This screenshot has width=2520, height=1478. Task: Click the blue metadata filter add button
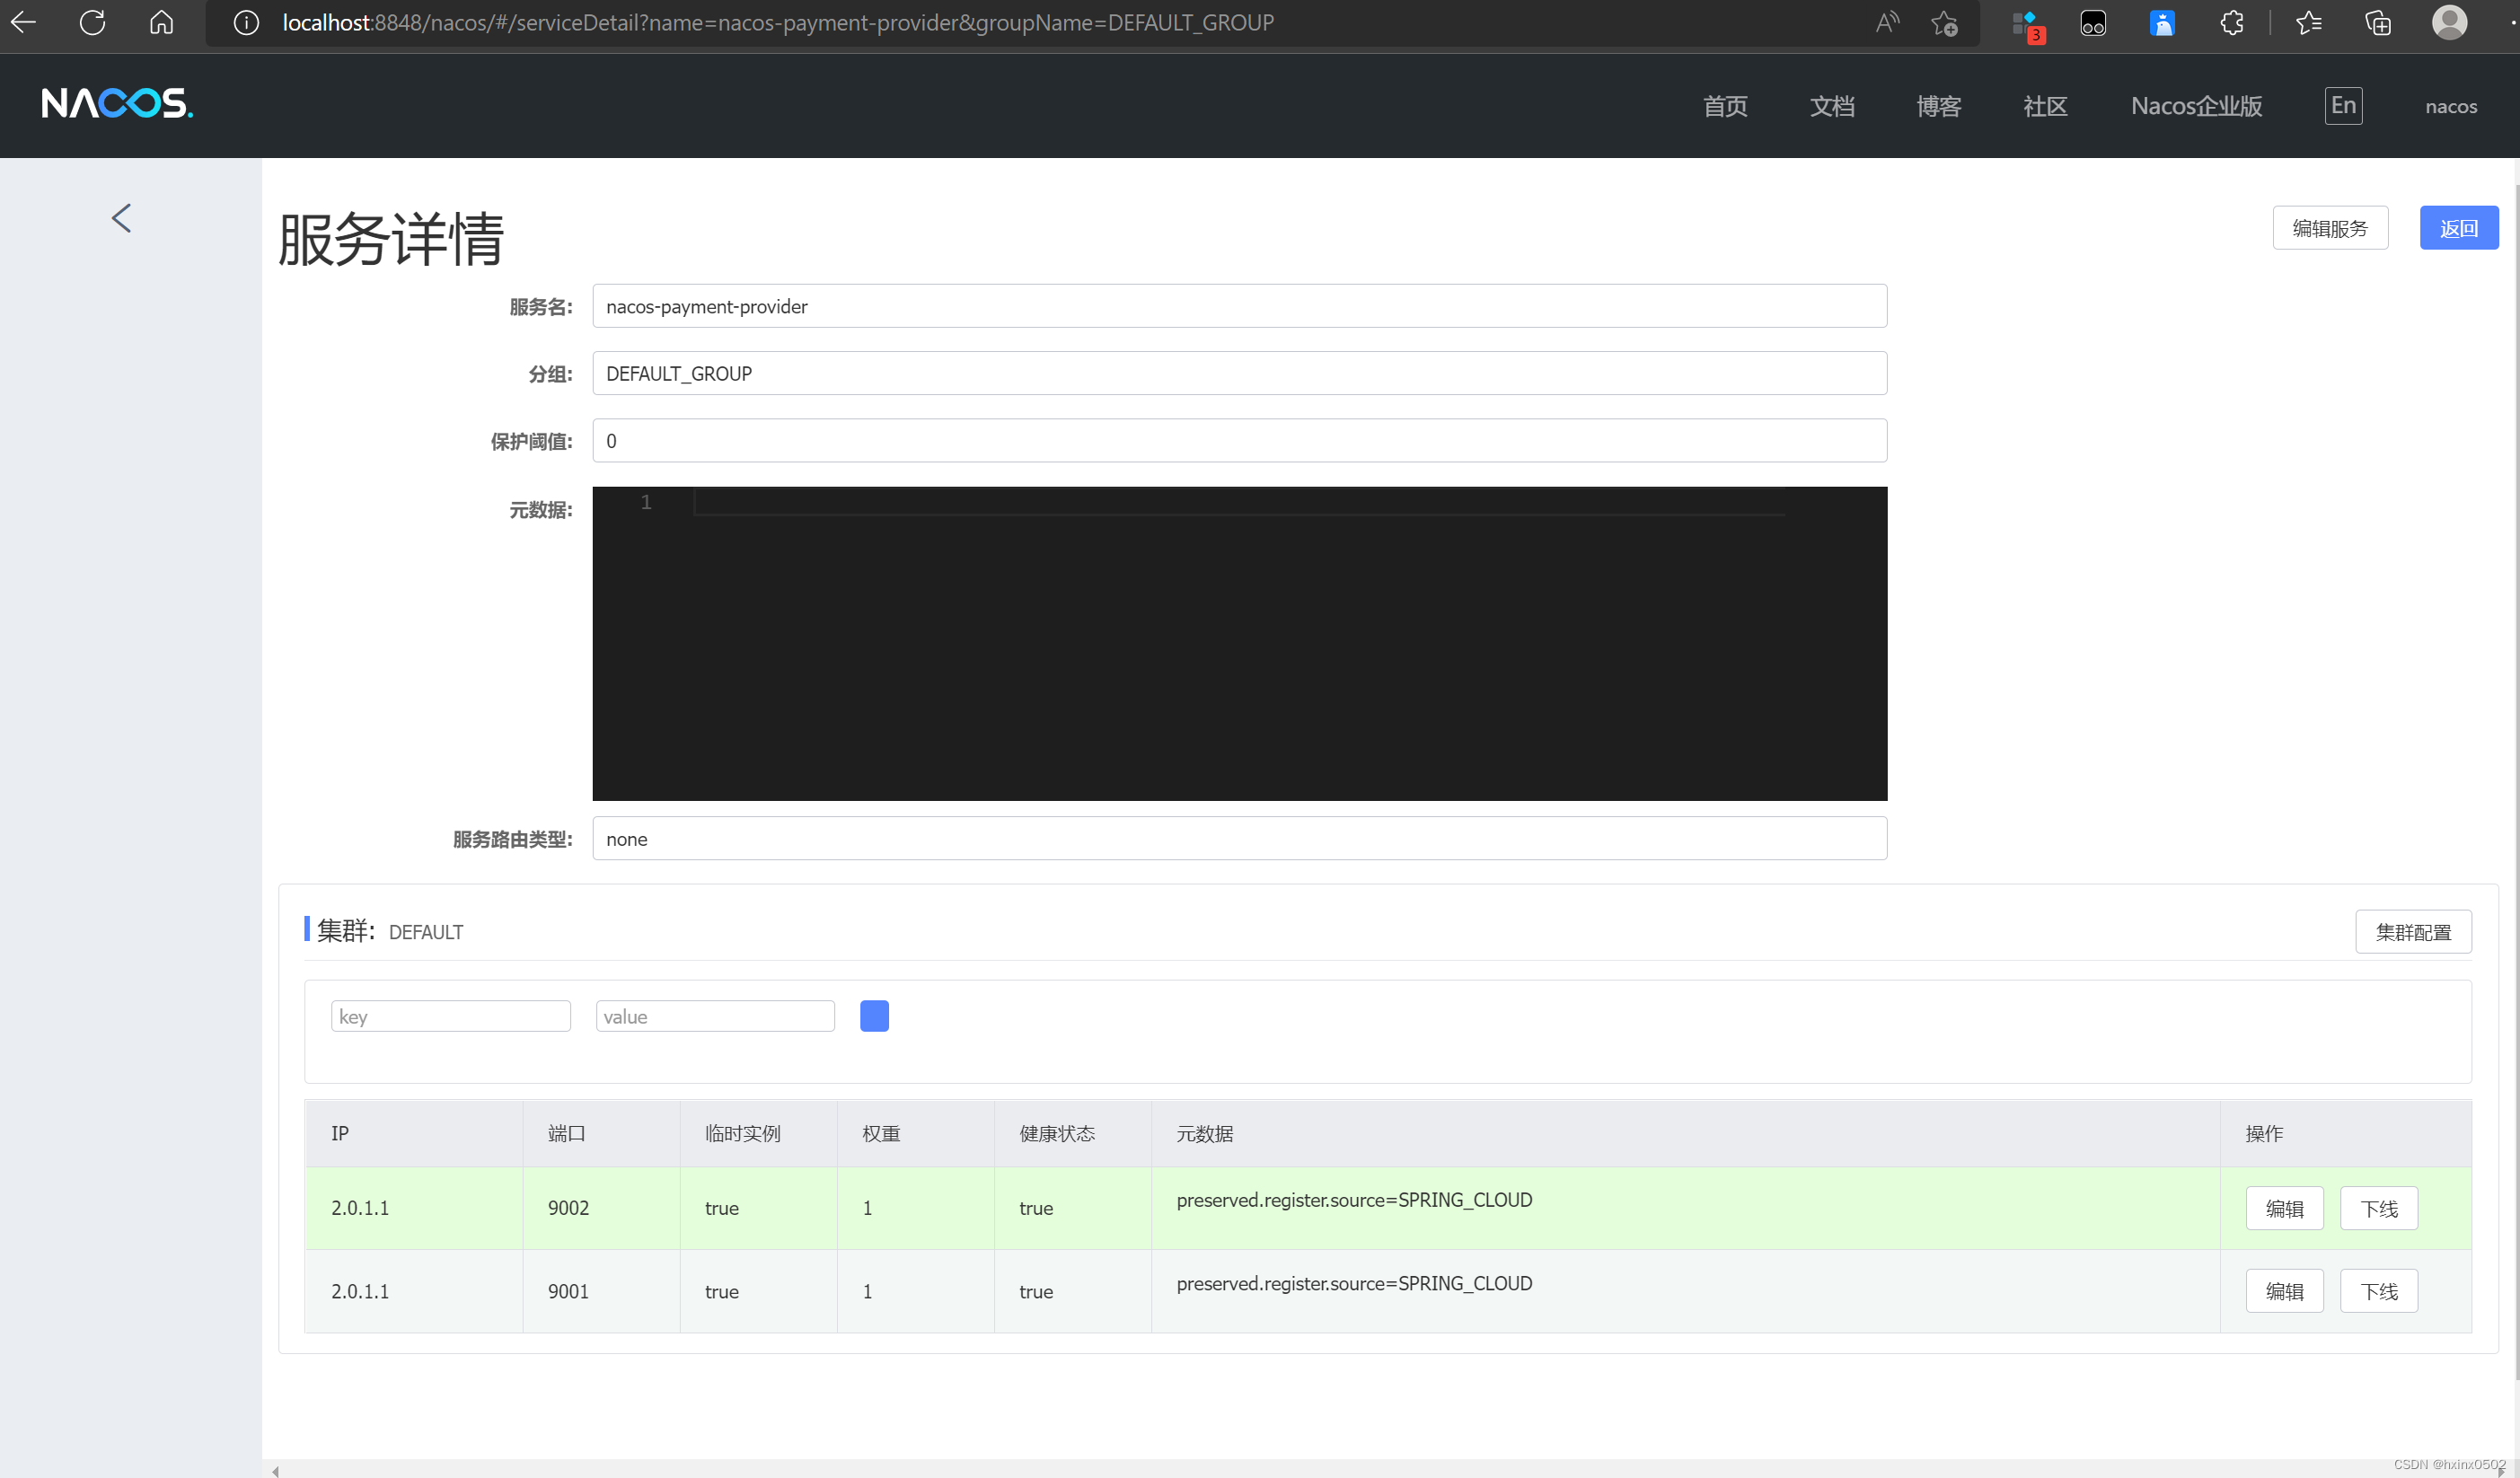(874, 1016)
